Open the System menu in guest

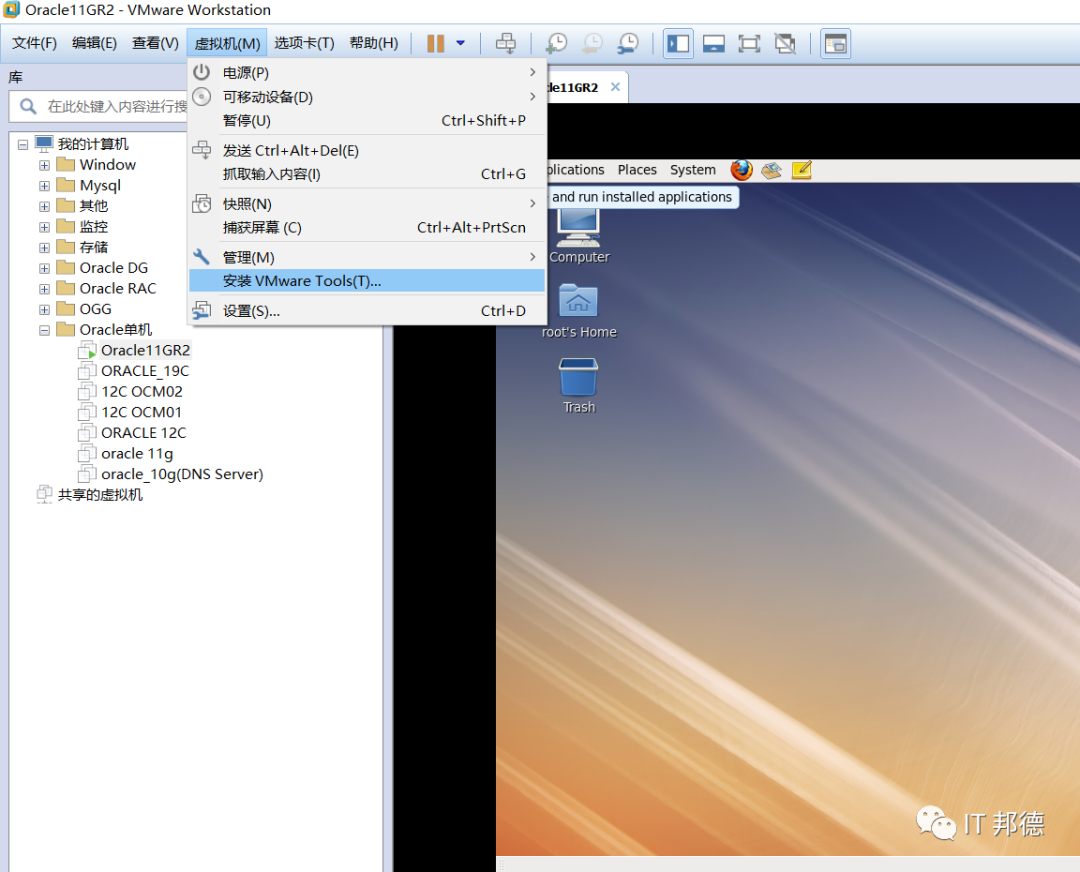pyautogui.click(x=693, y=169)
